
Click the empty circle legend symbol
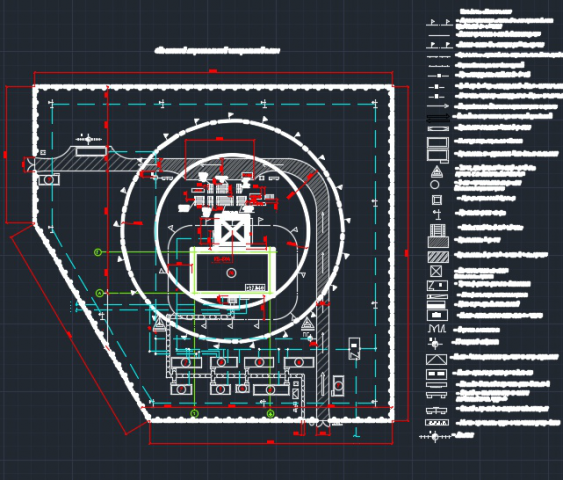point(434,185)
